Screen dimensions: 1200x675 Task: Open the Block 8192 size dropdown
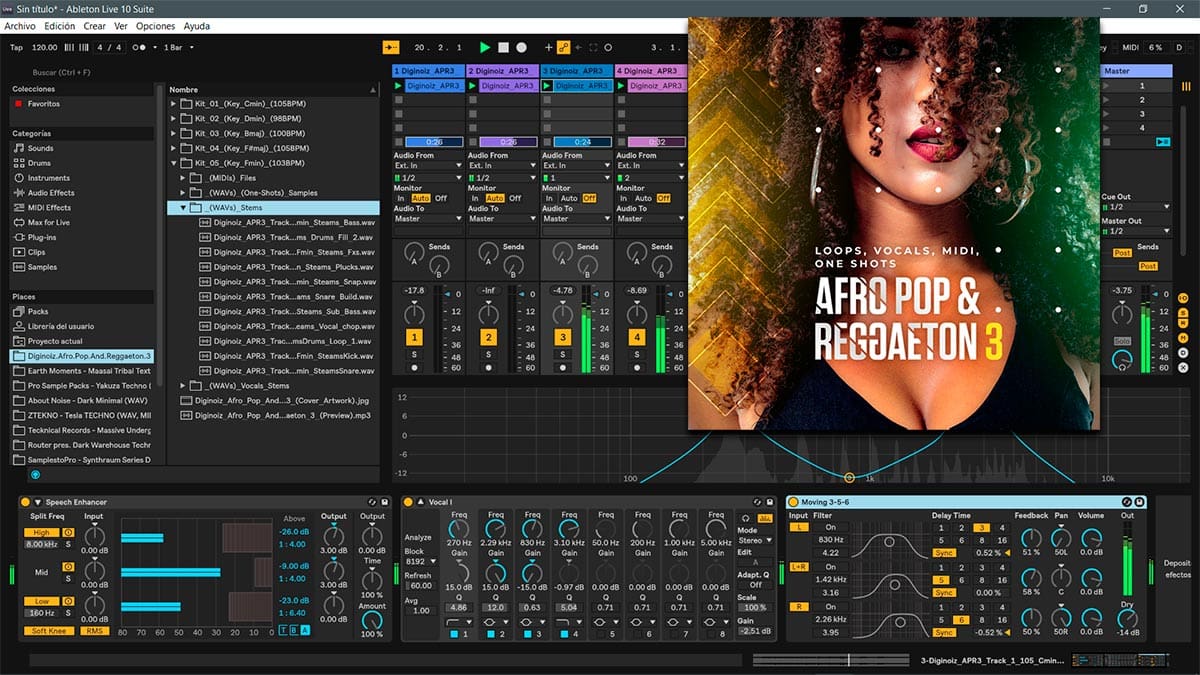pyautogui.click(x=419, y=562)
